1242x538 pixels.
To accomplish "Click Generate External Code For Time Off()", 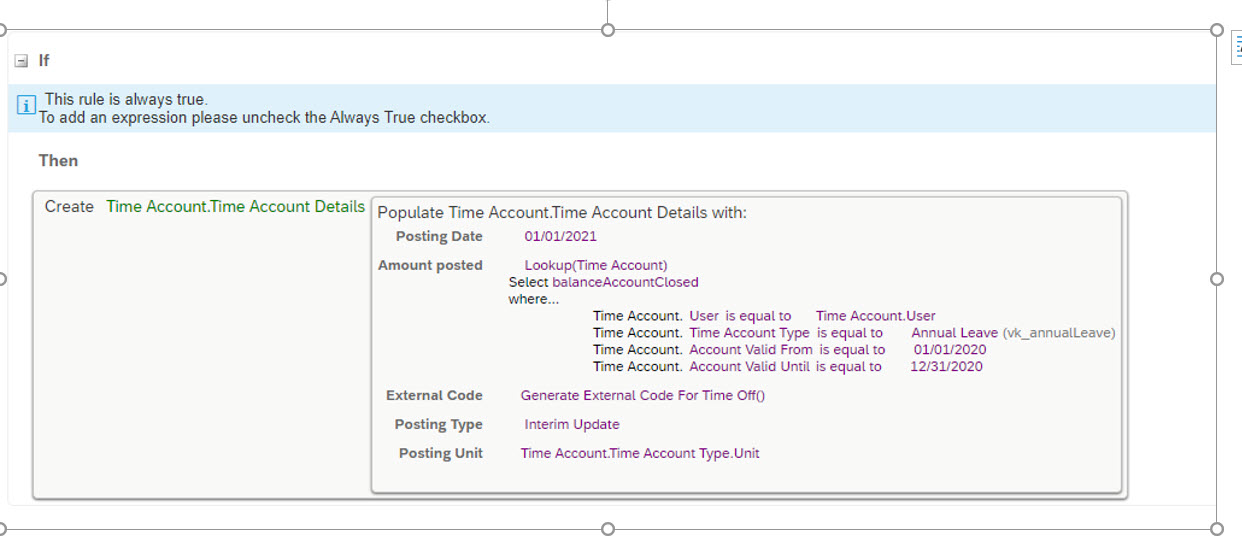I will (643, 395).
